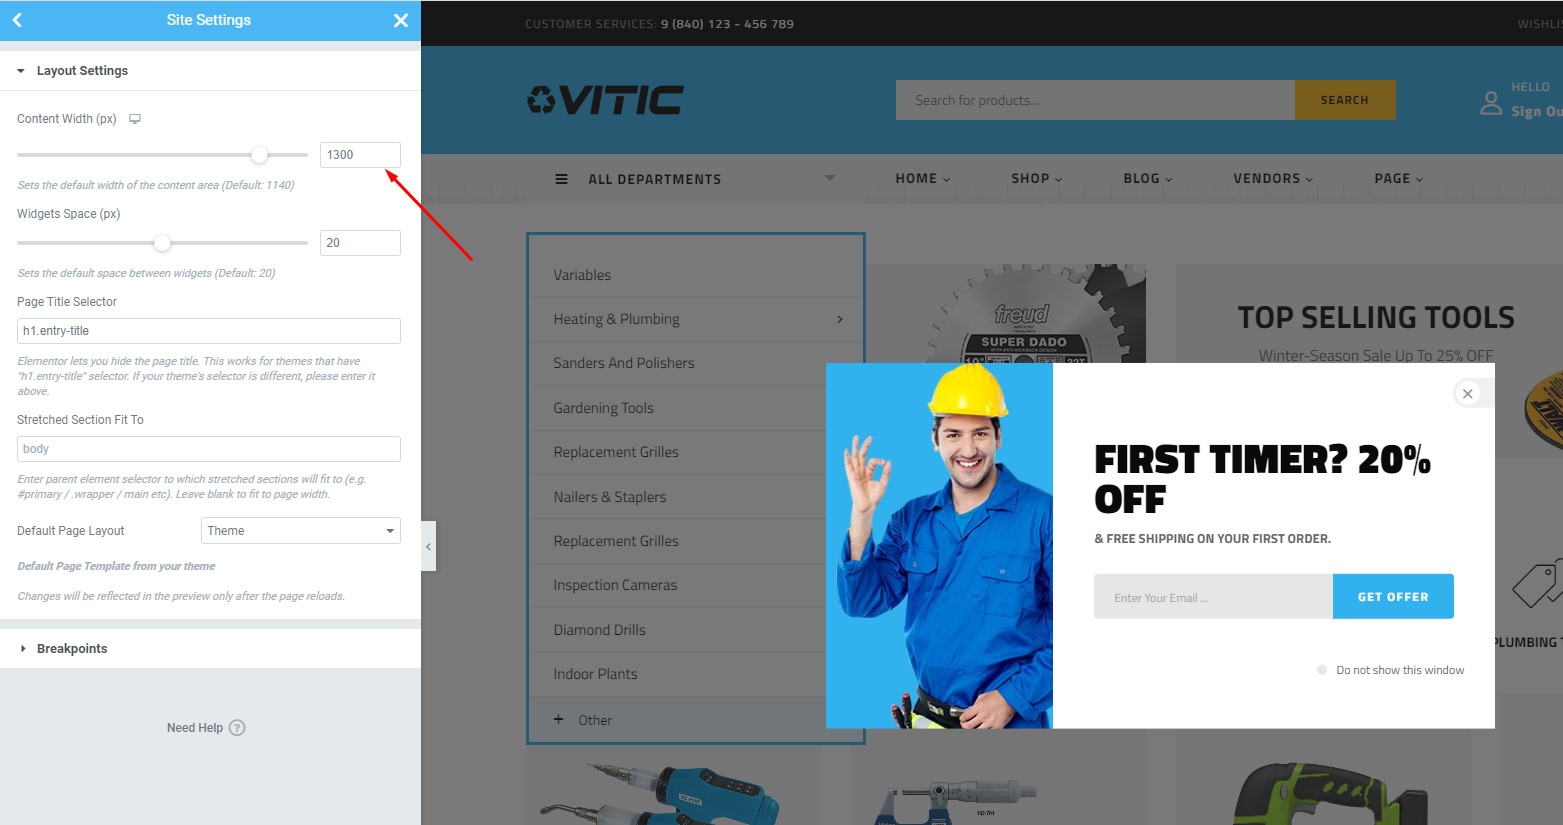This screenshot has height=825, width=1563.
Task: Expand the Heating & Plumbing submenu arrow
Action: (839, 319)
